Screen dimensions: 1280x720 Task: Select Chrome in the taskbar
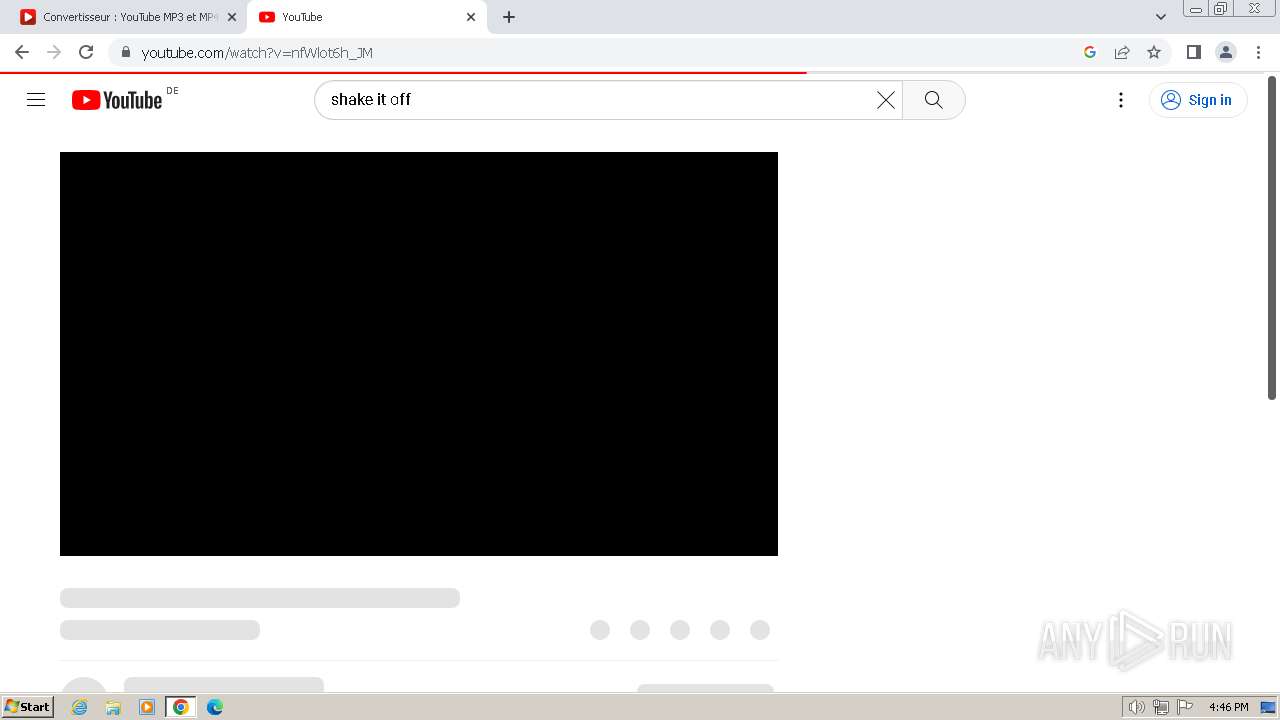pos(181,707)
